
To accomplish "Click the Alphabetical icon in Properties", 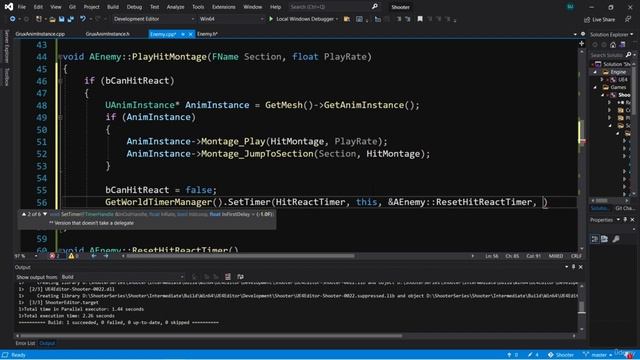I will [x=604, y=239].
